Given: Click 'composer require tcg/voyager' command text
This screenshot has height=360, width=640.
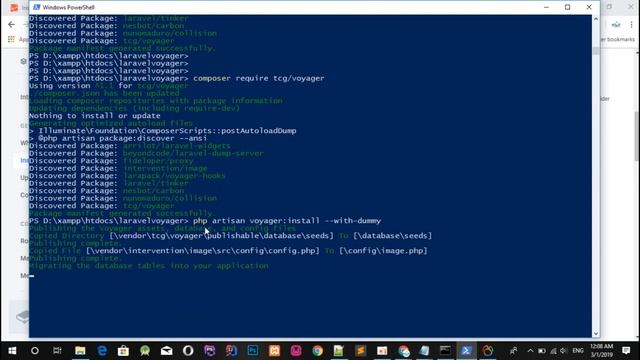Looking at the screenshot, I should click(259, 78).
